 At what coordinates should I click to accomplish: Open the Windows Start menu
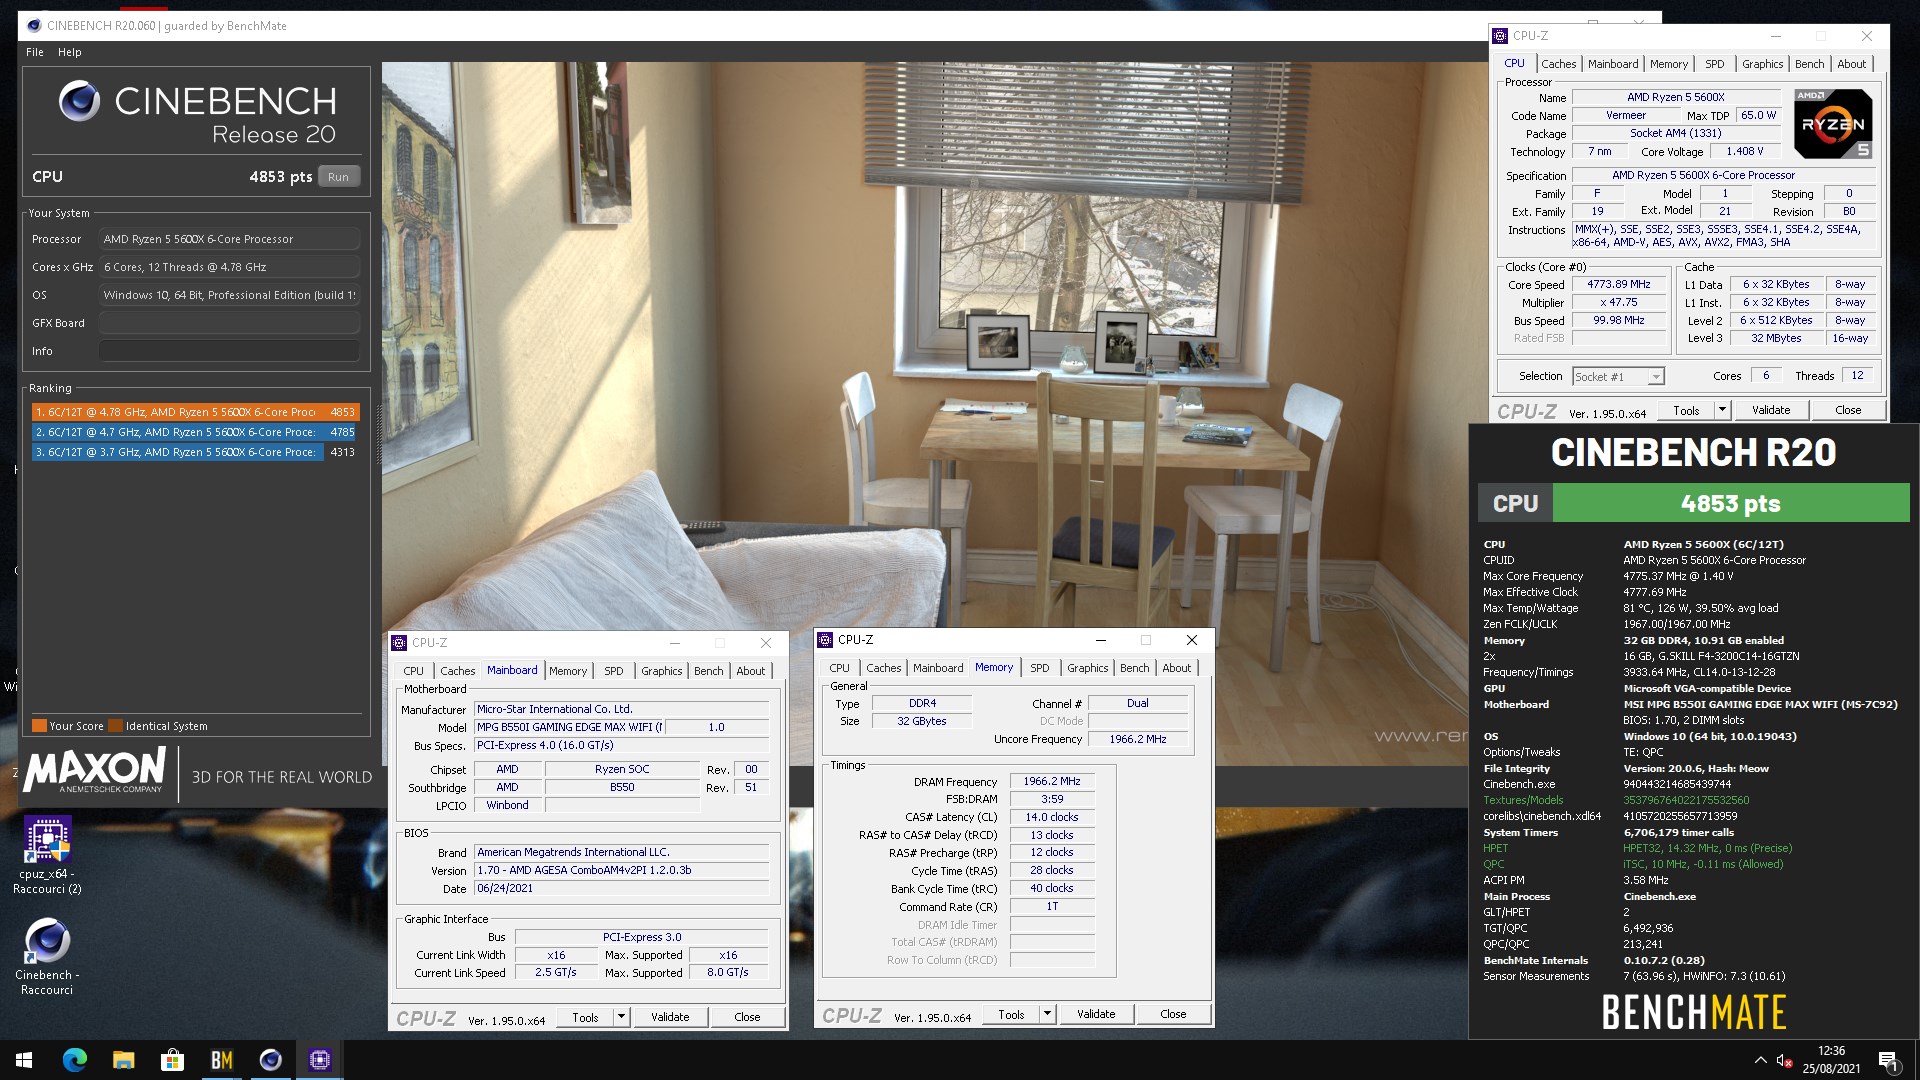[24, 1060]
